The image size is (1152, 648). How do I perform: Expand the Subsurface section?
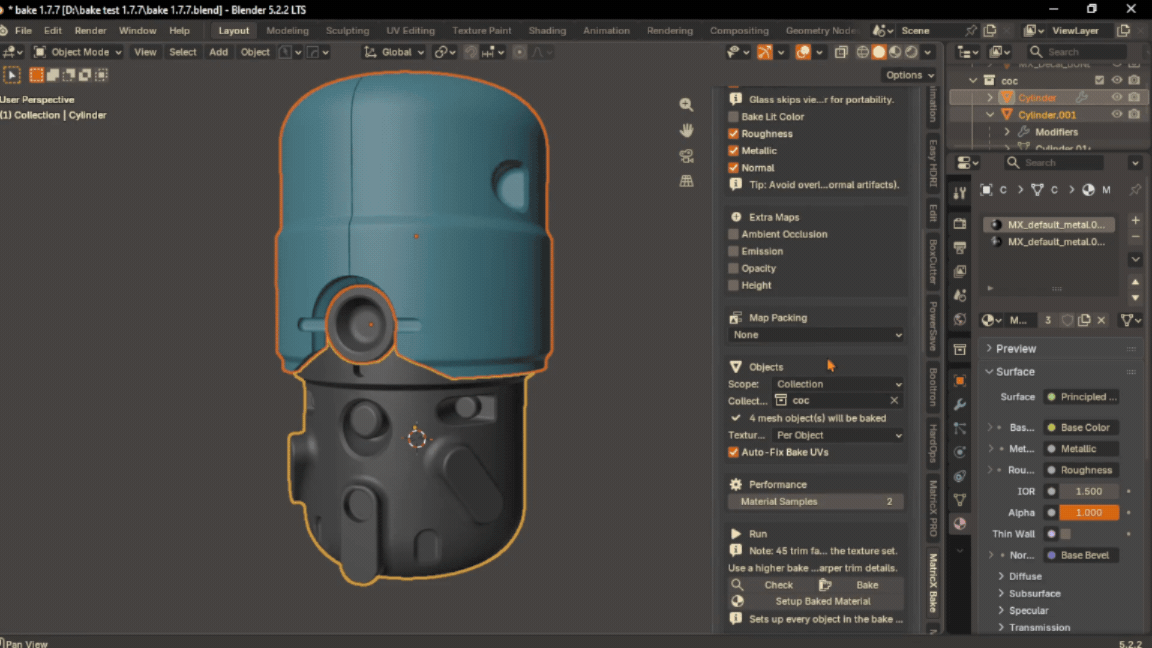click(x=1034, y=594)
